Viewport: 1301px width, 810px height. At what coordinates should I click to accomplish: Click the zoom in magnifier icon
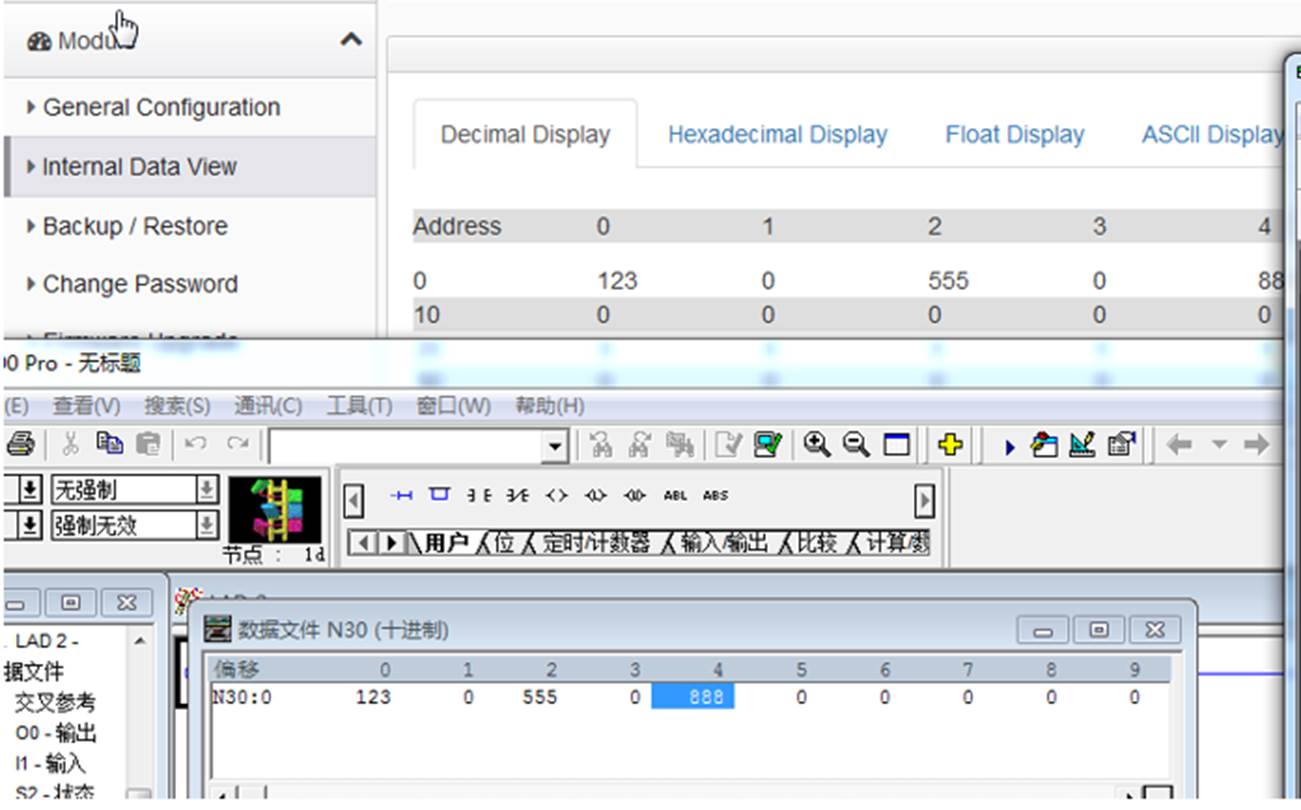pyautogui.click(x=817, y=444)
